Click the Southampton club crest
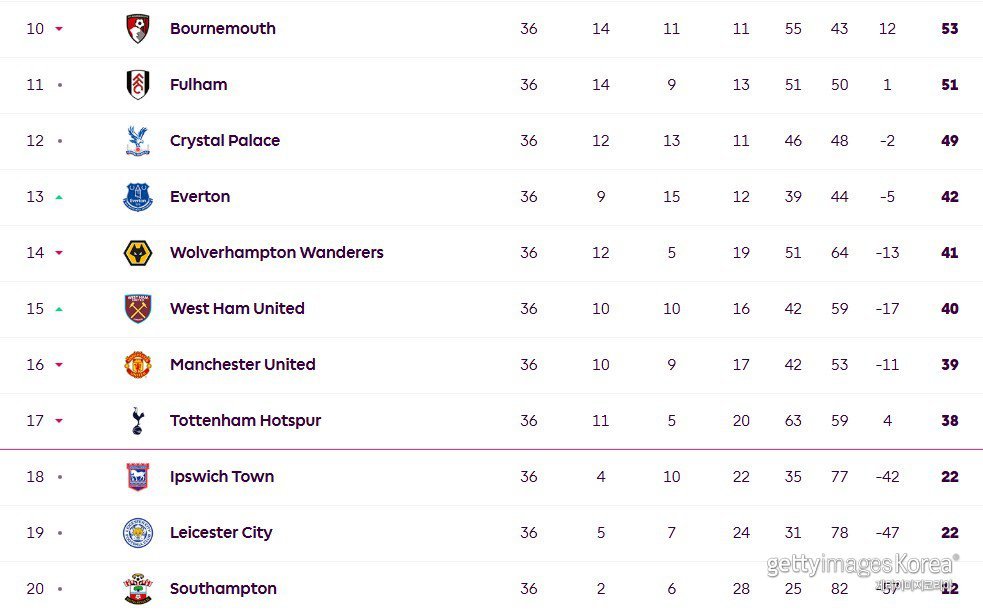 pos(138,589)
